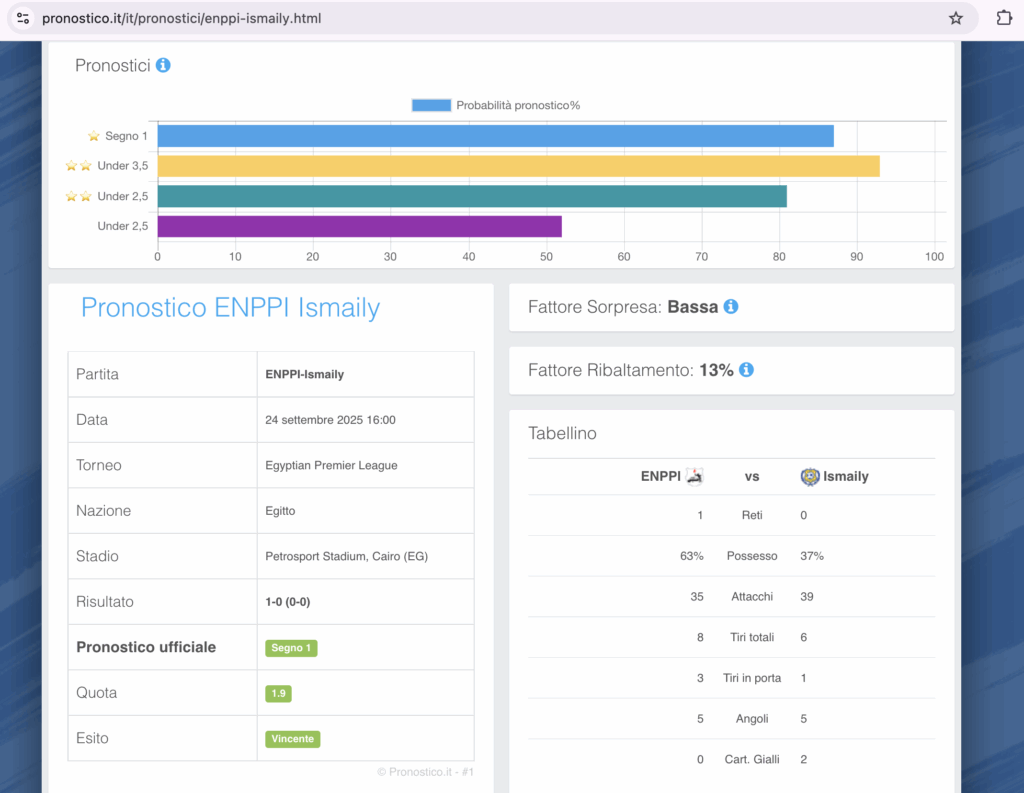Image resolution: width=1024 pixels, height=793 pixels.
Task: Click the info icon next to Pronostici
Action: (163, 65)
